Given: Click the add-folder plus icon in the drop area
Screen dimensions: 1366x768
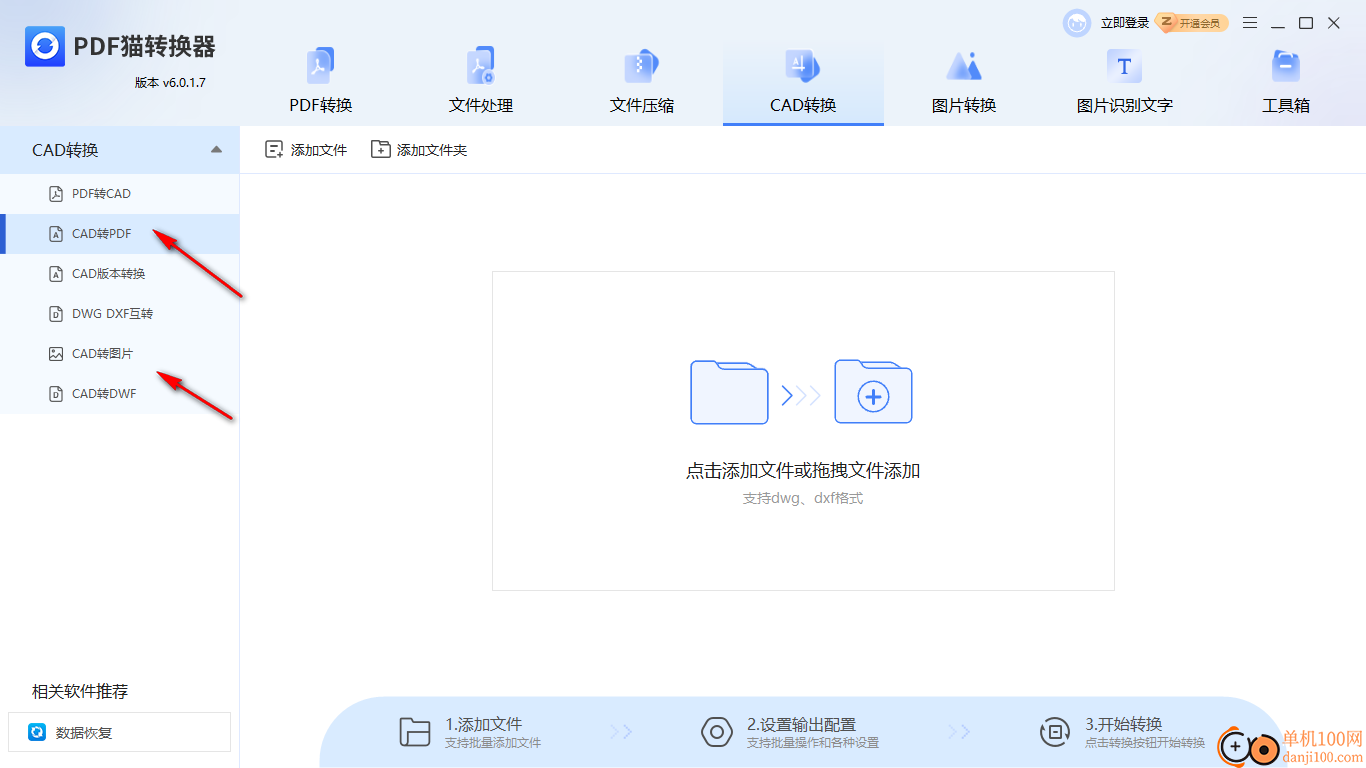Looking at the screenshot, I should 873,392.
